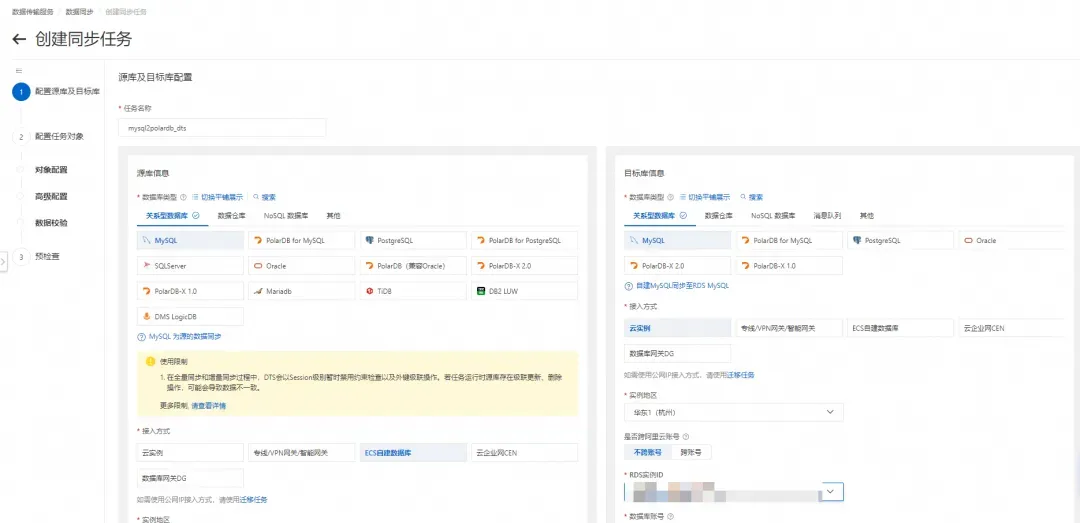Select 云实例 as target 接入方式
The image size is (1080, 523).
tap(678, 328)
